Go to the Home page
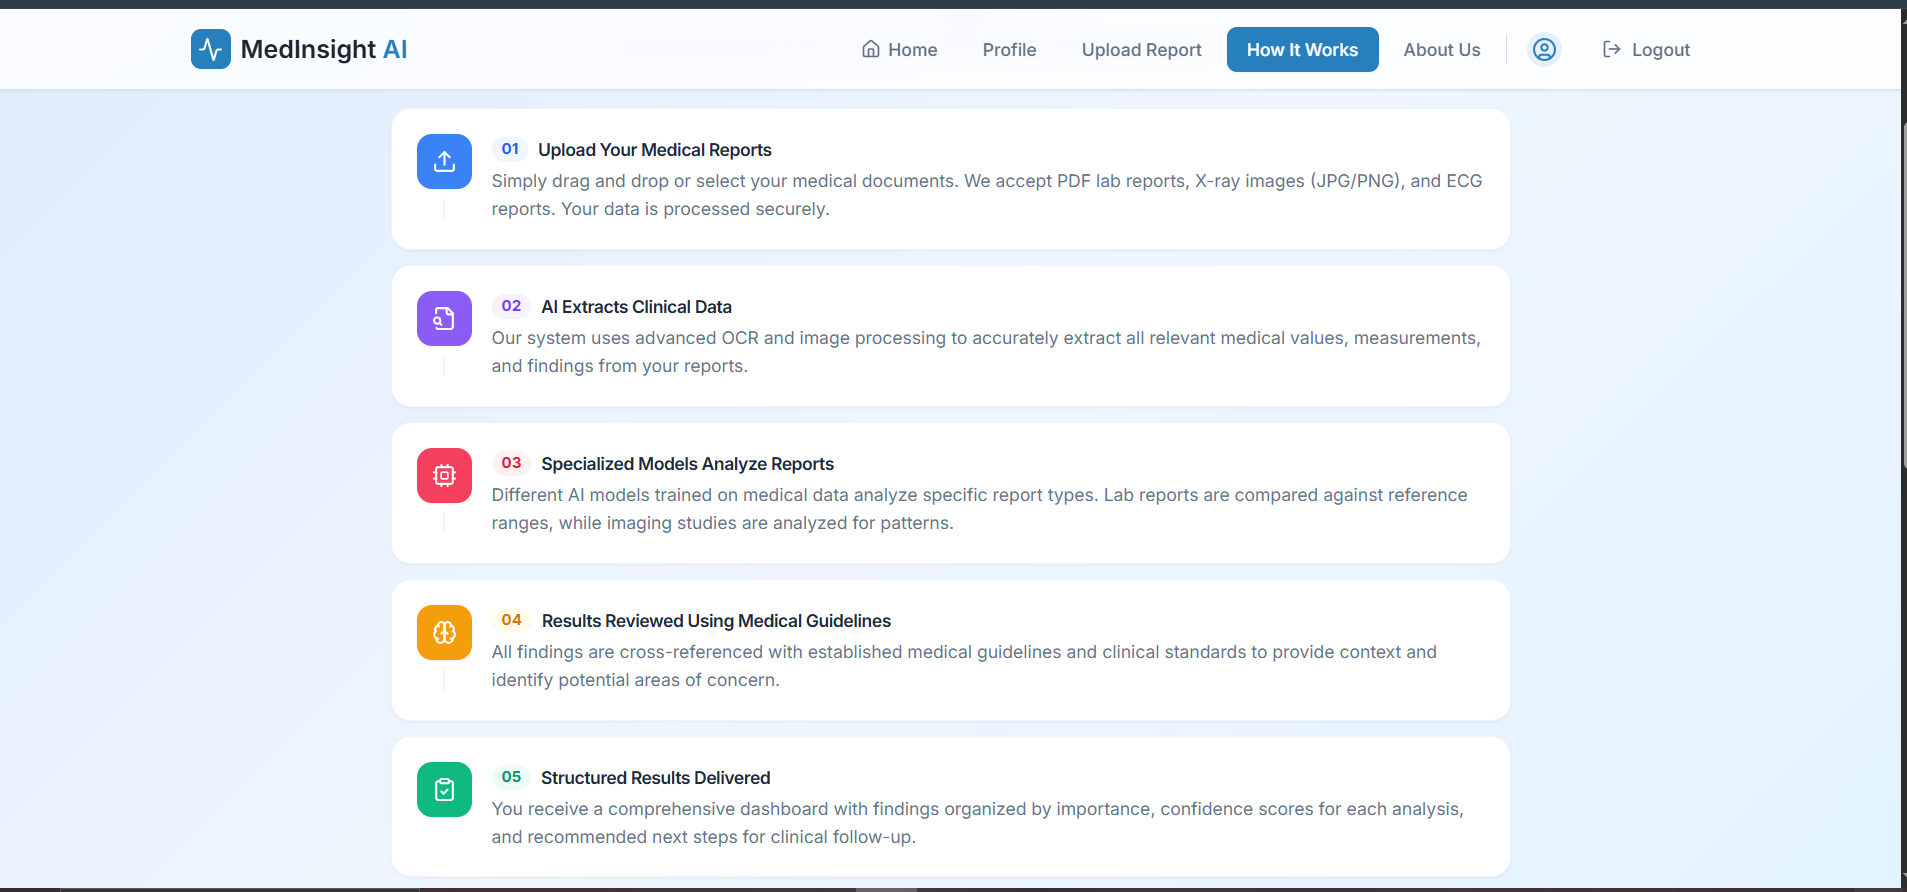Viewport: 1907px width, 892px height. [912, 50]
